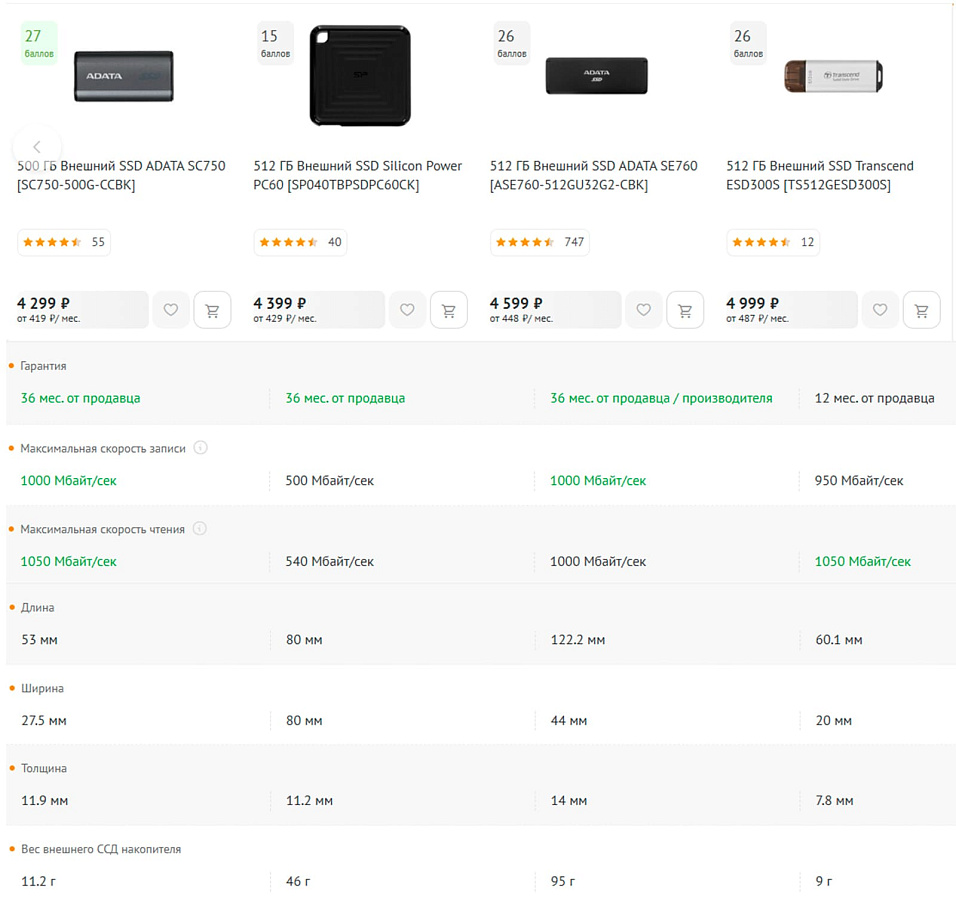
Task: Click 36 мес. от продавца / производителя value
Action: pos(661,398)
